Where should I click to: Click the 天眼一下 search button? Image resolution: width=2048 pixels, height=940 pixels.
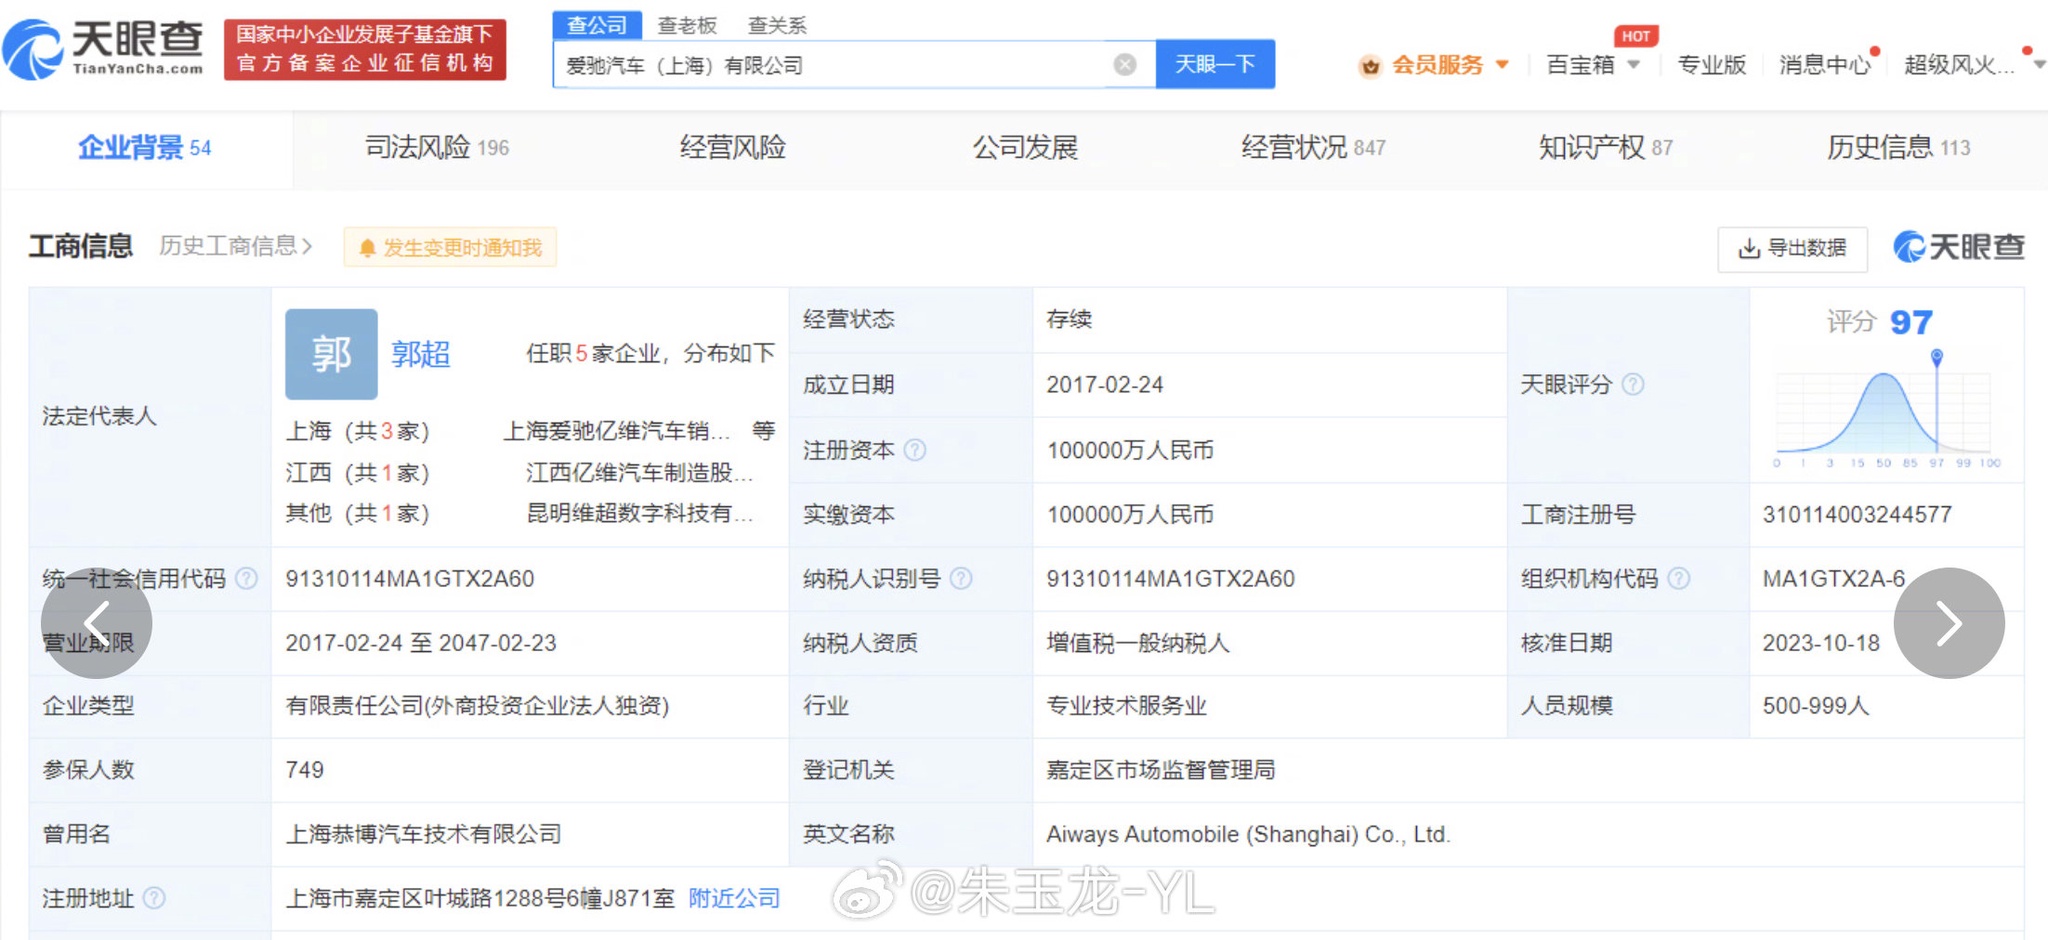(x=1214, y=64)
